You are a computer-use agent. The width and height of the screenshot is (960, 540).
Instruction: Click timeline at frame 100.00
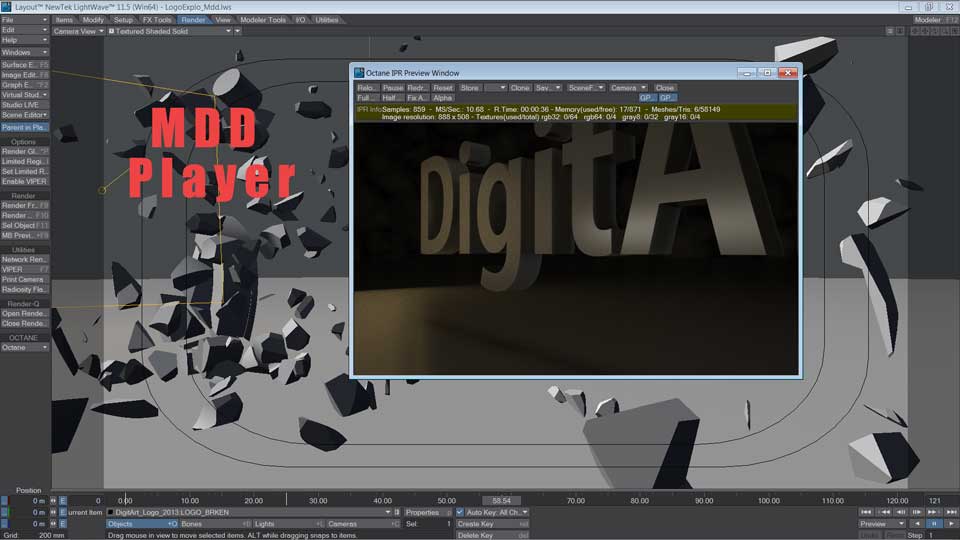pos(769,501)
